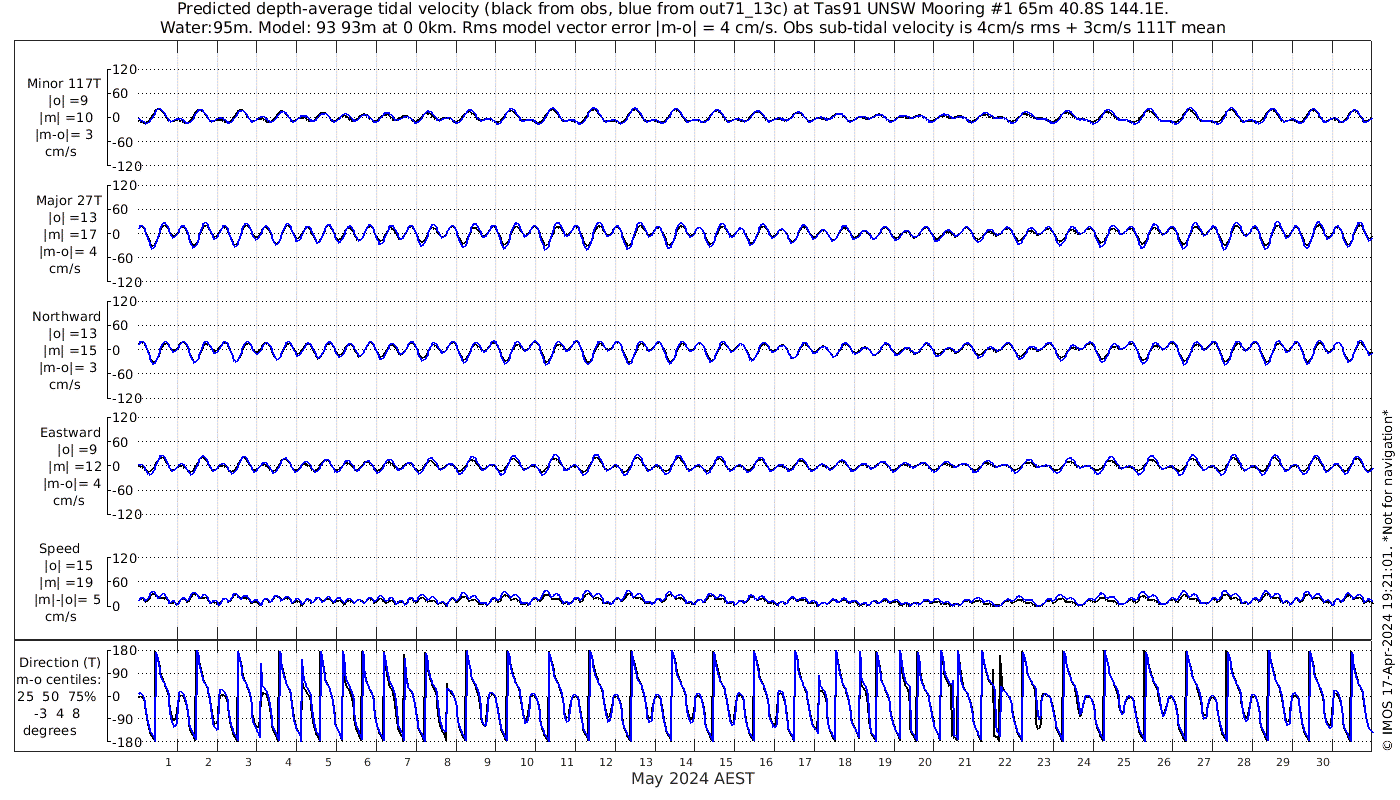Click the "|m|-|o|= 5" speed difference
Screen dimensions: 1400x800
click(66, 599)
